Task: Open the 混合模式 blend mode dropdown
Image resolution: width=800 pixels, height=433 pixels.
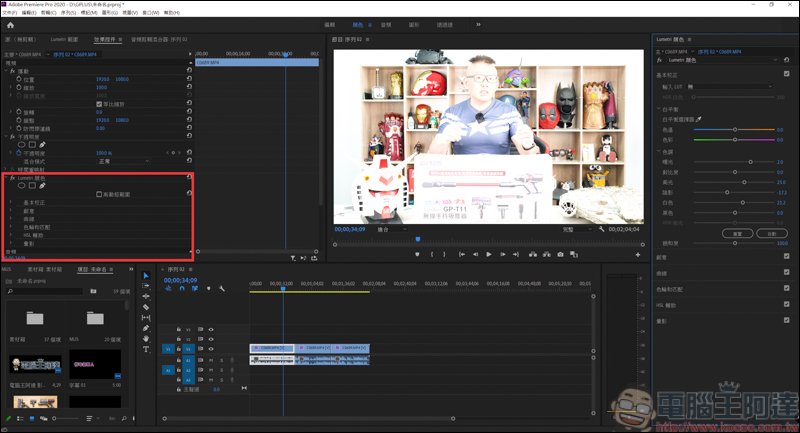Action: click(120, 160)
